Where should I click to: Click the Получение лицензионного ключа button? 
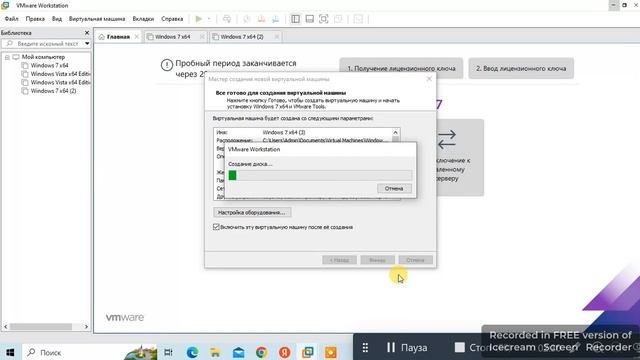[x=401, y=68]
